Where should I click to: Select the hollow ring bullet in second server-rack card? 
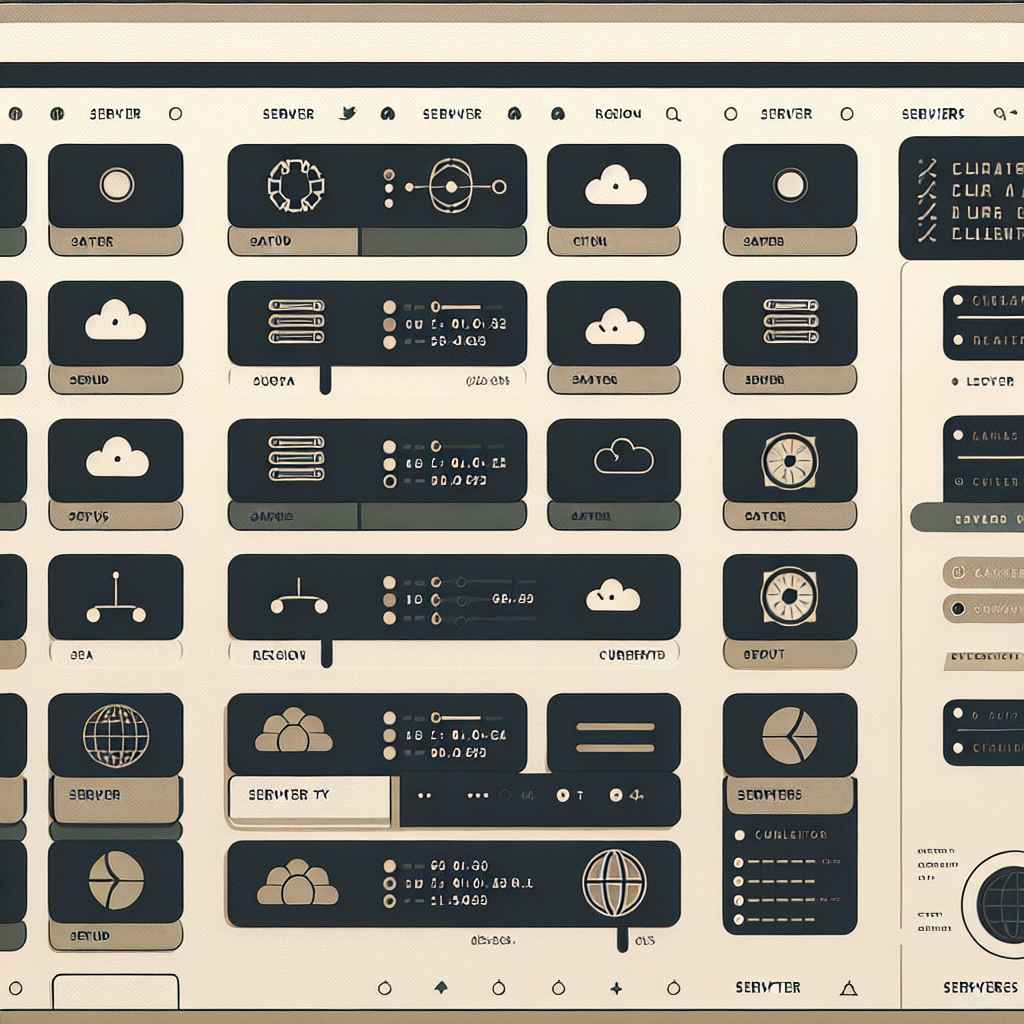[x=390, y=481]
